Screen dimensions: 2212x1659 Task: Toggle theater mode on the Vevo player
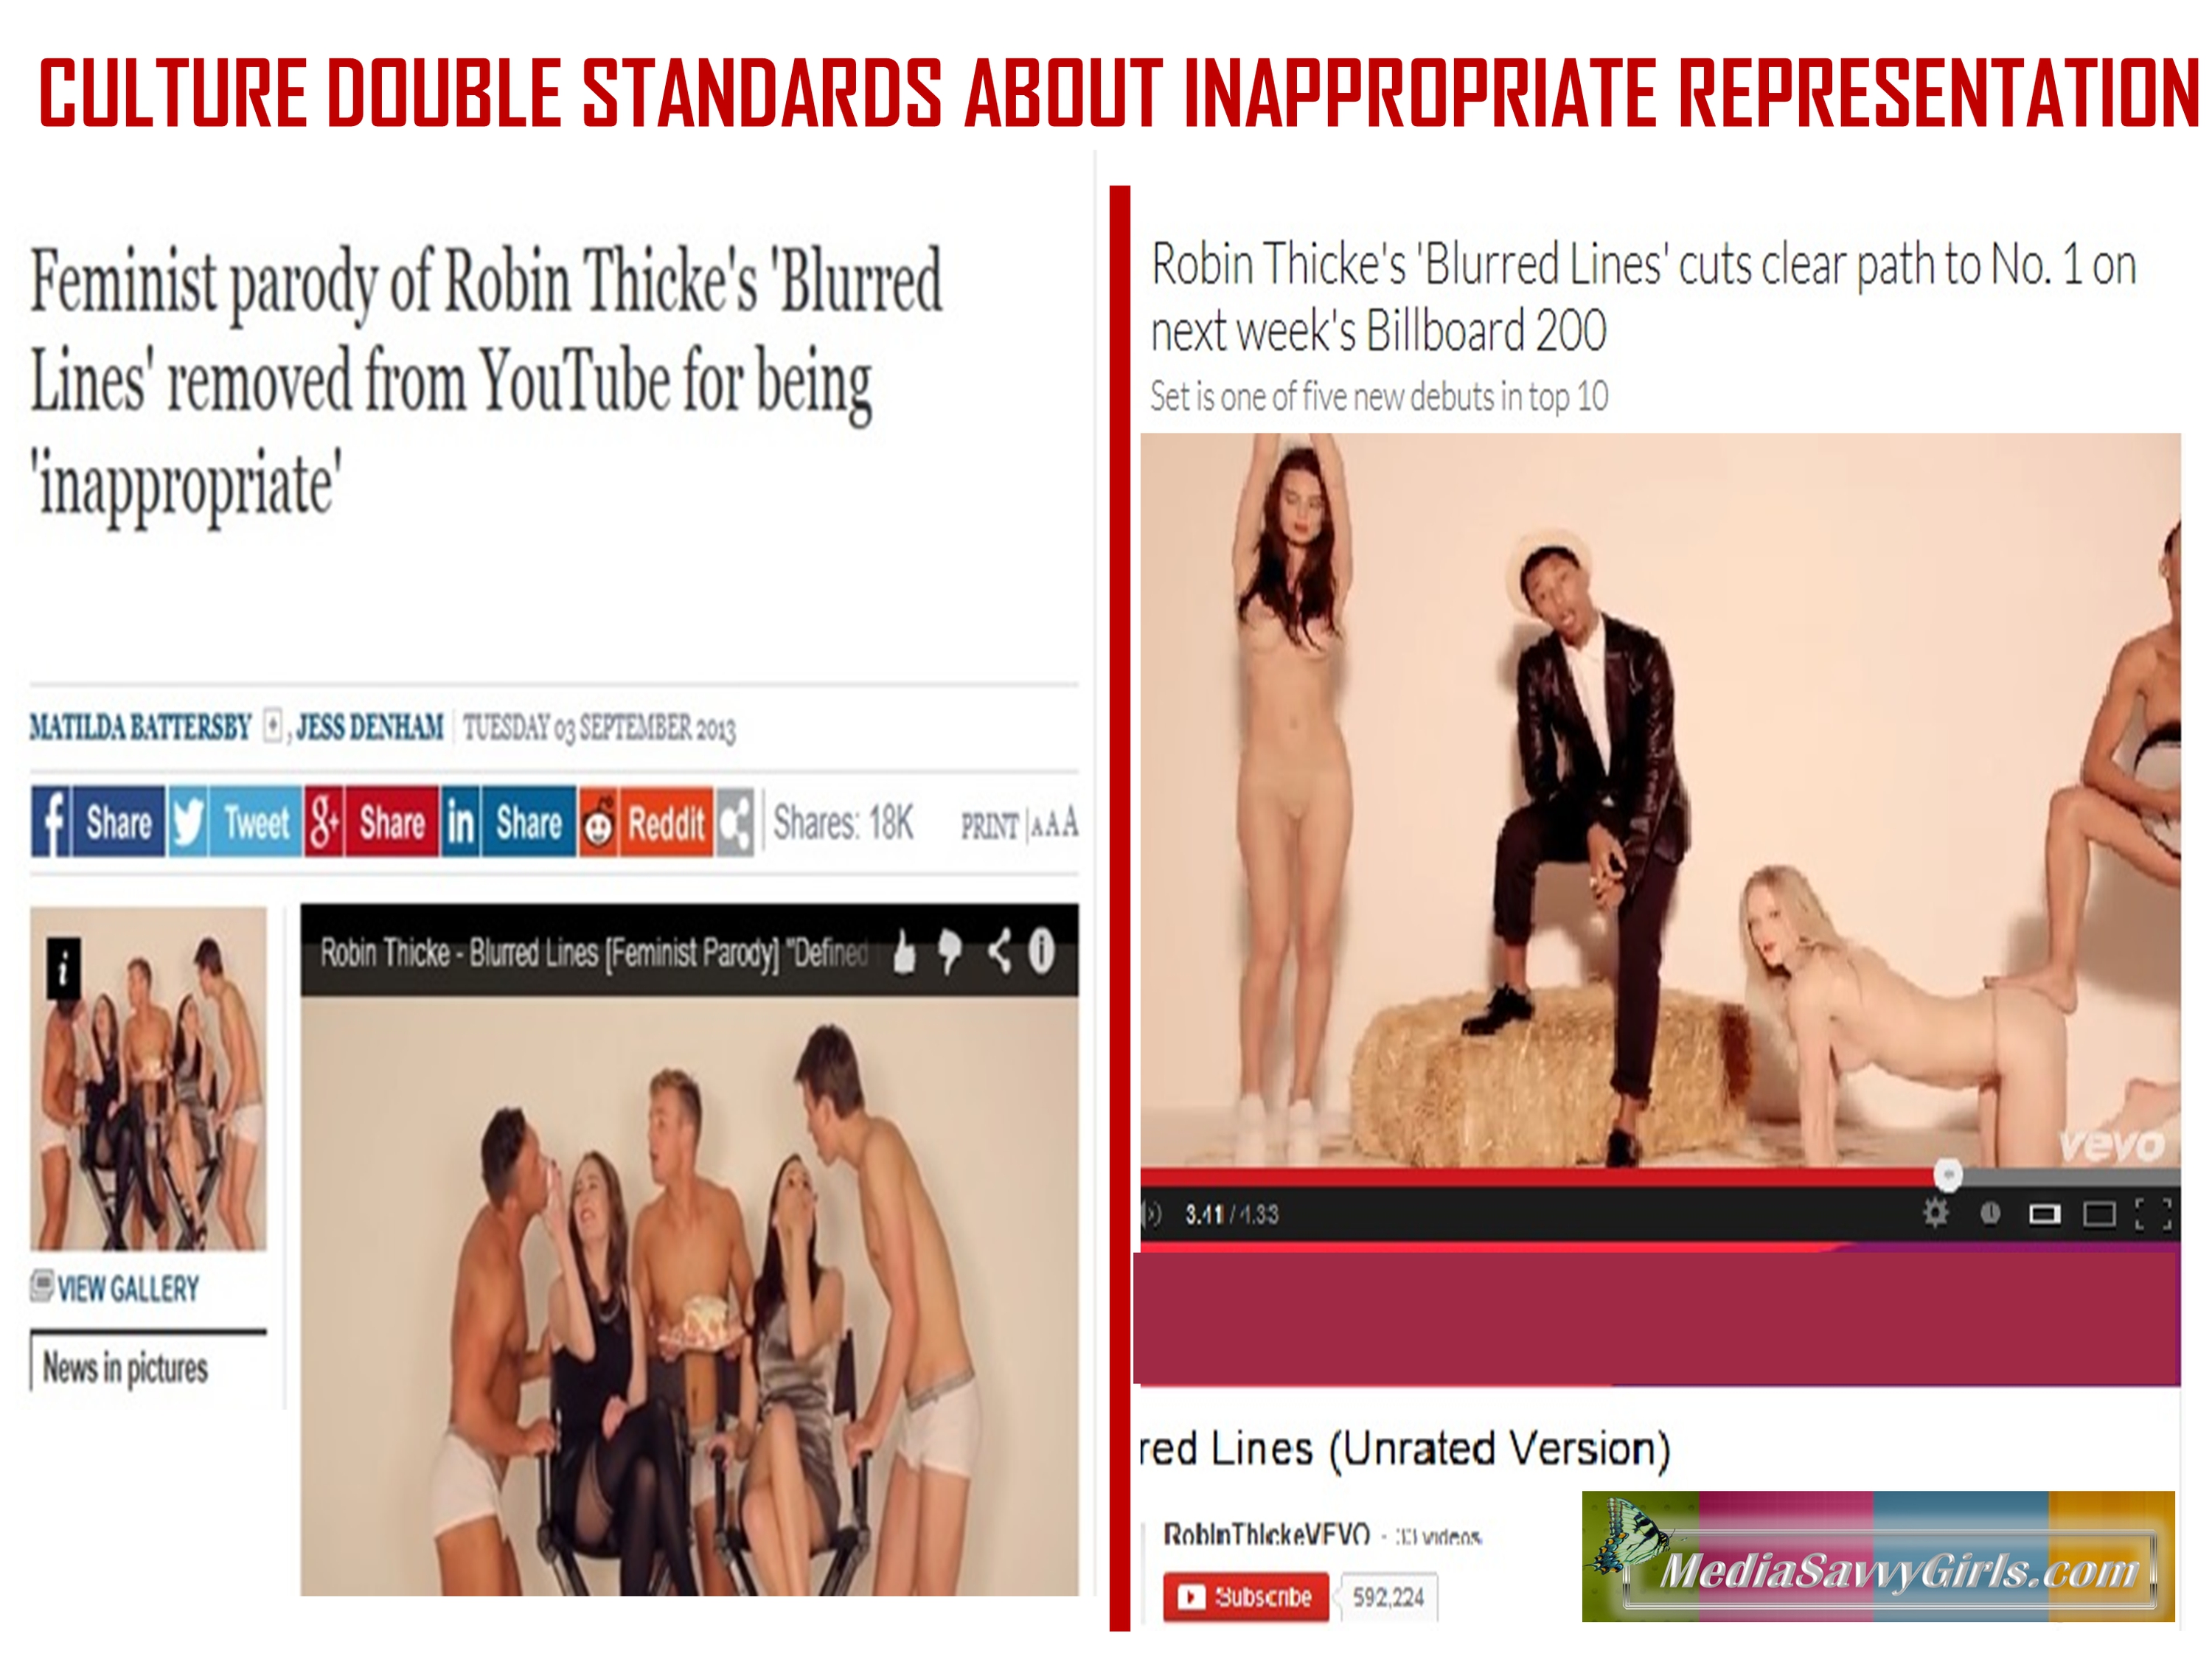2099,1214
